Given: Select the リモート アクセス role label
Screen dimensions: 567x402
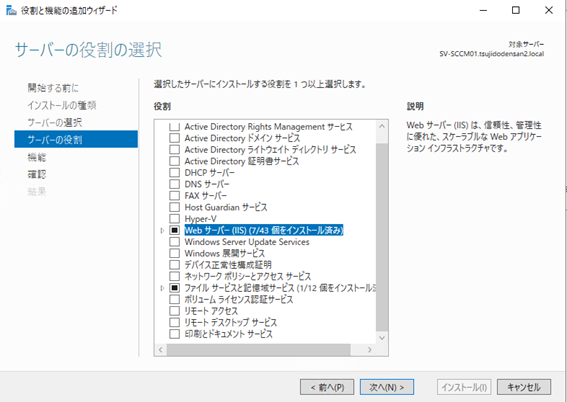Looking at the screenshot, I should pos(211,311).
